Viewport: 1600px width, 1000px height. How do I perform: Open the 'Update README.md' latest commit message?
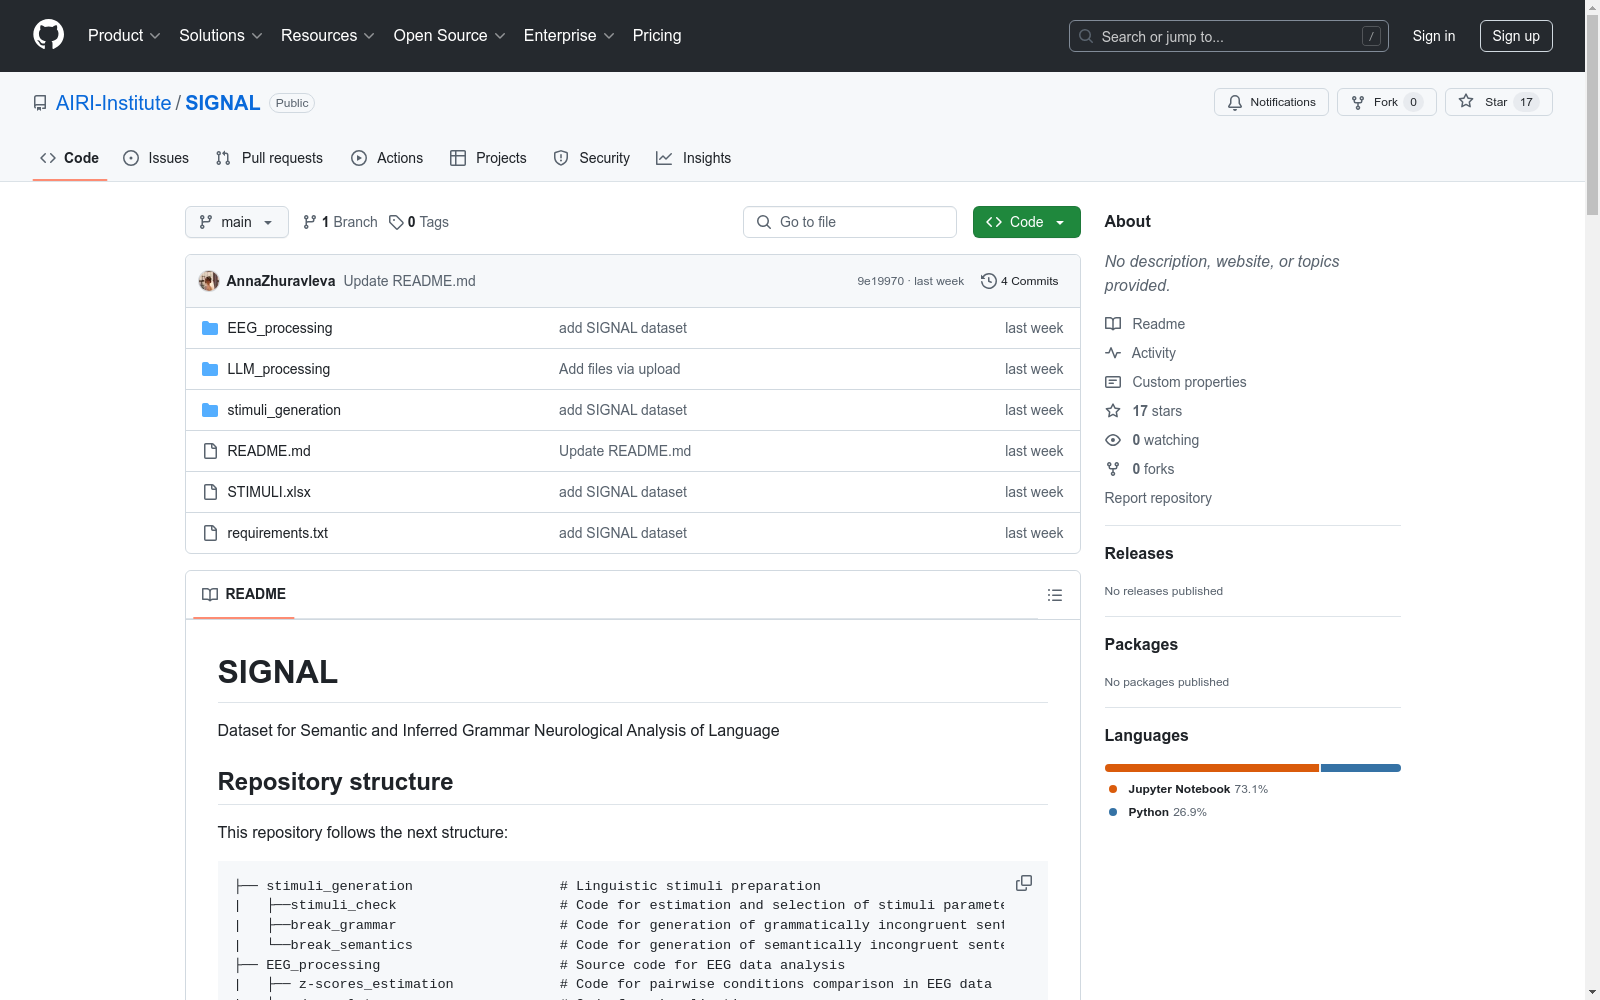410,281
